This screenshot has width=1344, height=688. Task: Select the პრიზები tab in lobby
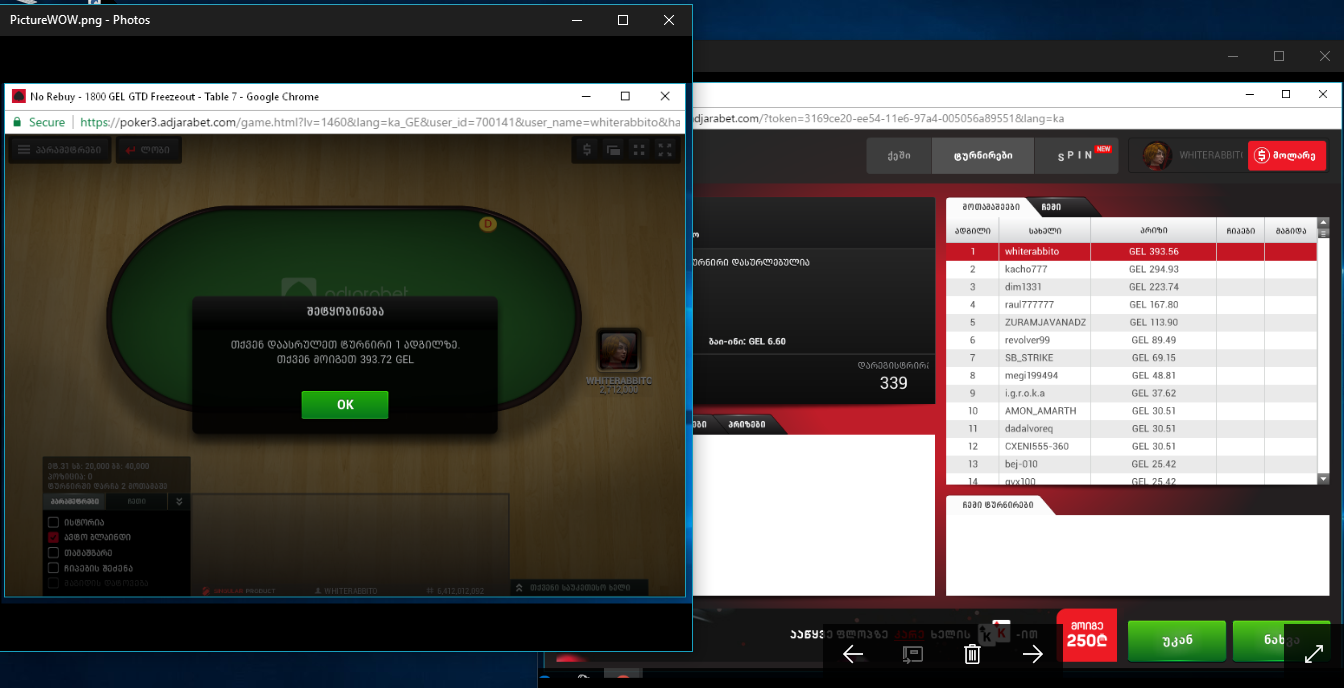pyautogui.click(x=745, y=424)
